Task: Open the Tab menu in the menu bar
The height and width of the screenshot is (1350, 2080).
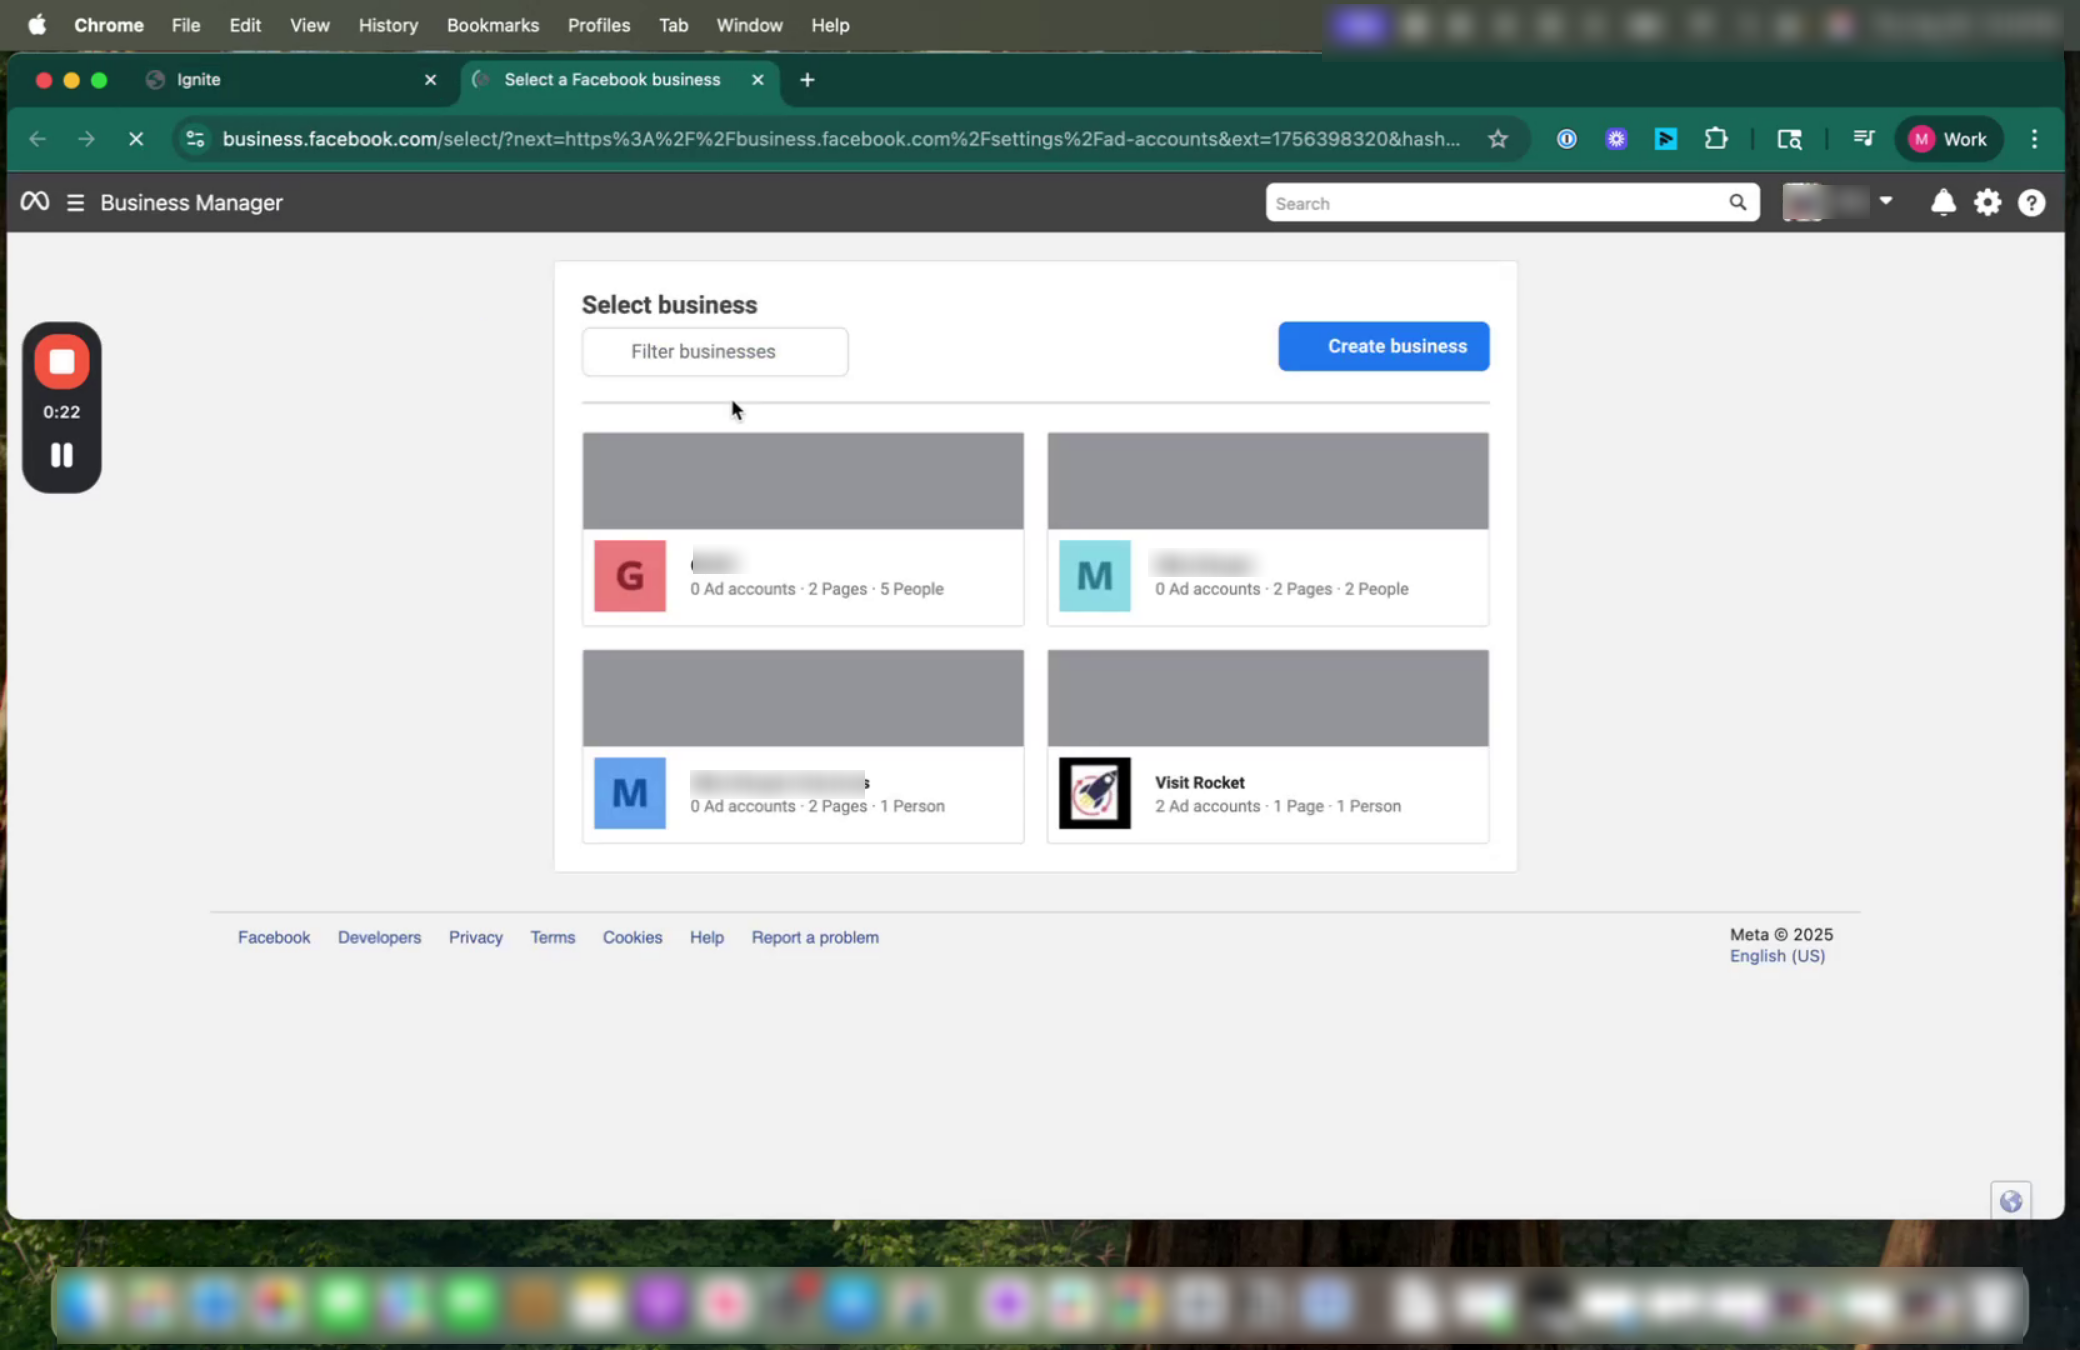Action: point(673,25)
